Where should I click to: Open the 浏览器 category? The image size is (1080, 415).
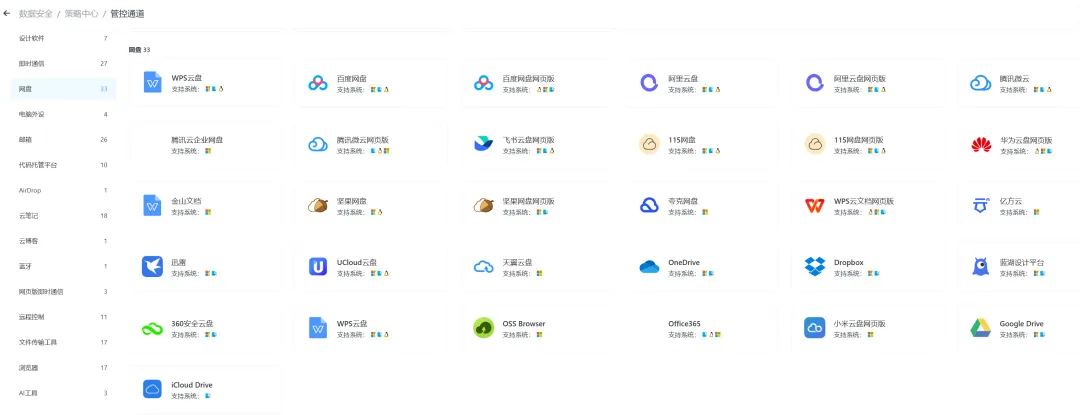pos(63,368)
